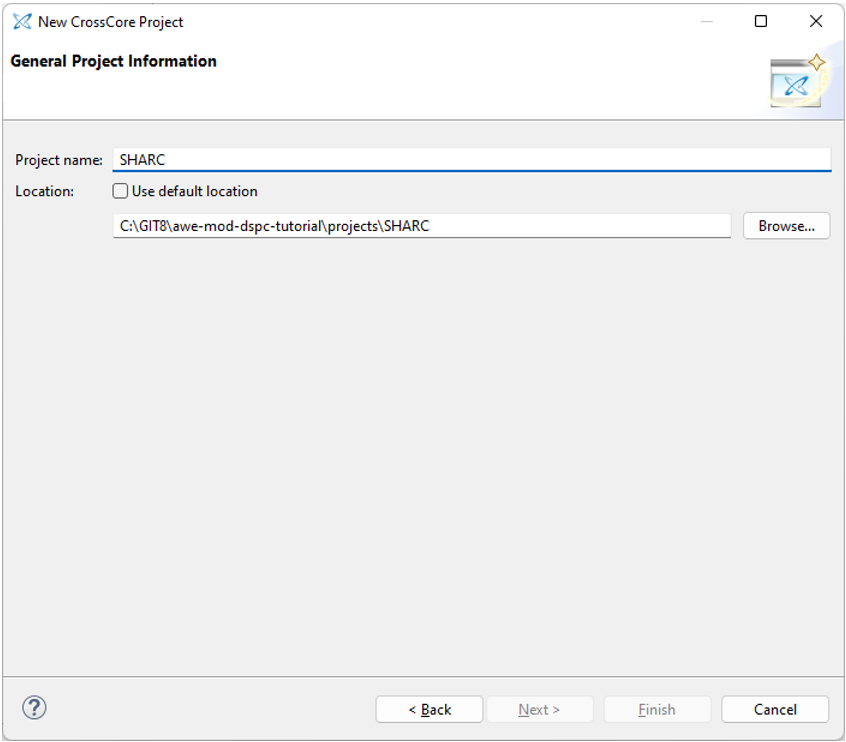Viewport: 846px width, 742px height.
Task: Advance to the next wizard page
Action: [539, 709]
